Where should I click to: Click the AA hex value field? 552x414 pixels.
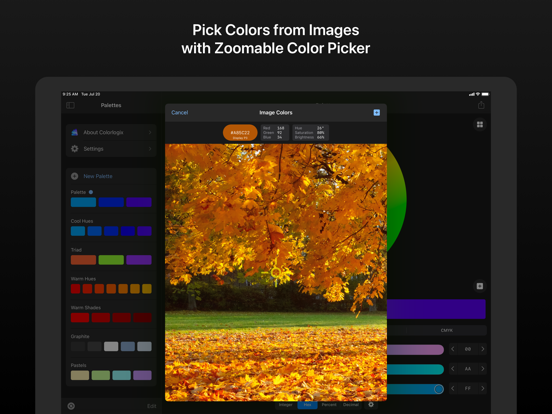(468, 369)
